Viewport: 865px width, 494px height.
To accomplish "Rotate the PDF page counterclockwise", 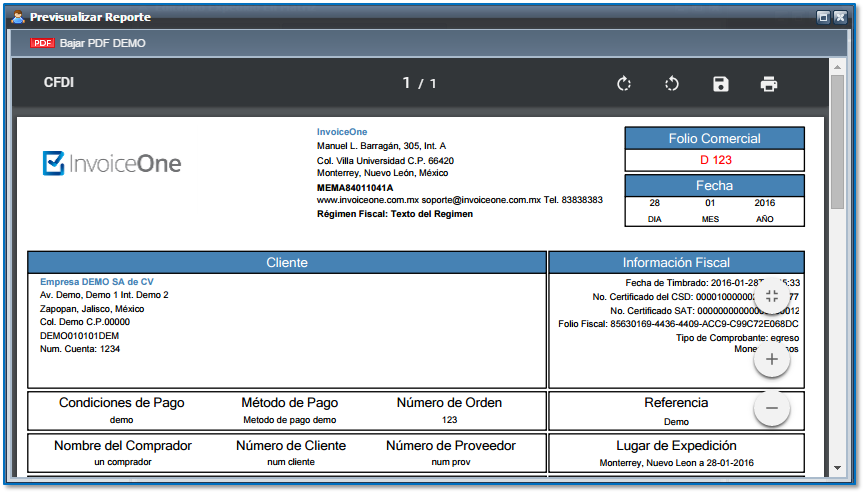I will pyautogui.click(x=672, y=84).
